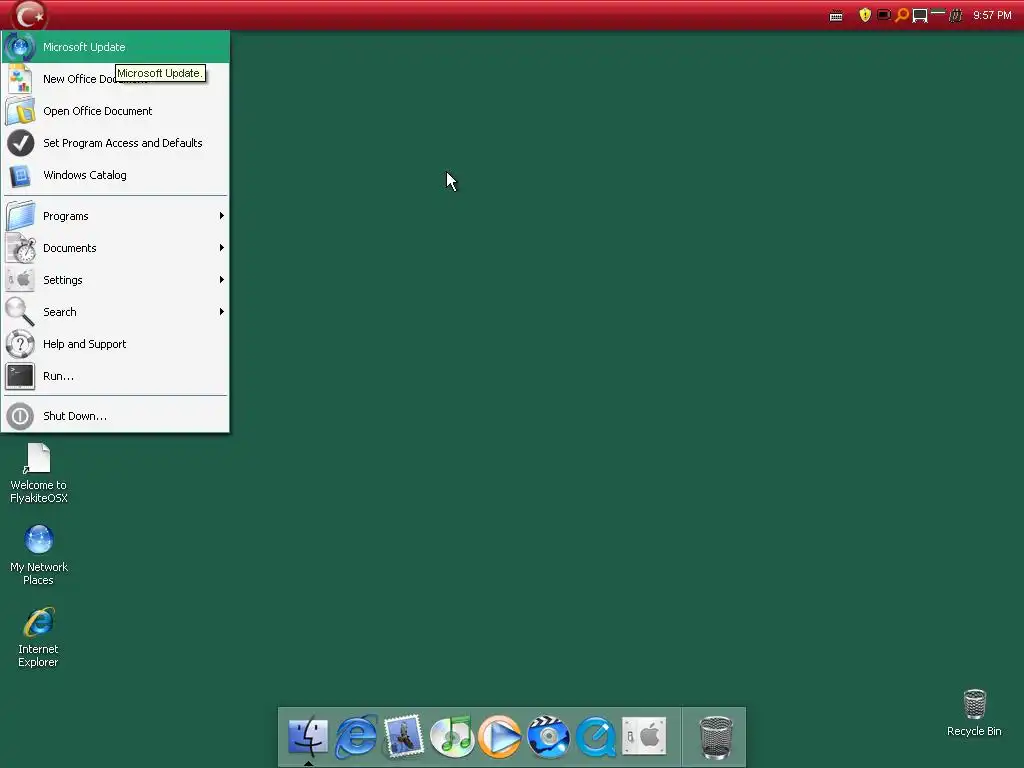Click the Microsoft Update globe icon

click(x=20, y=47)
